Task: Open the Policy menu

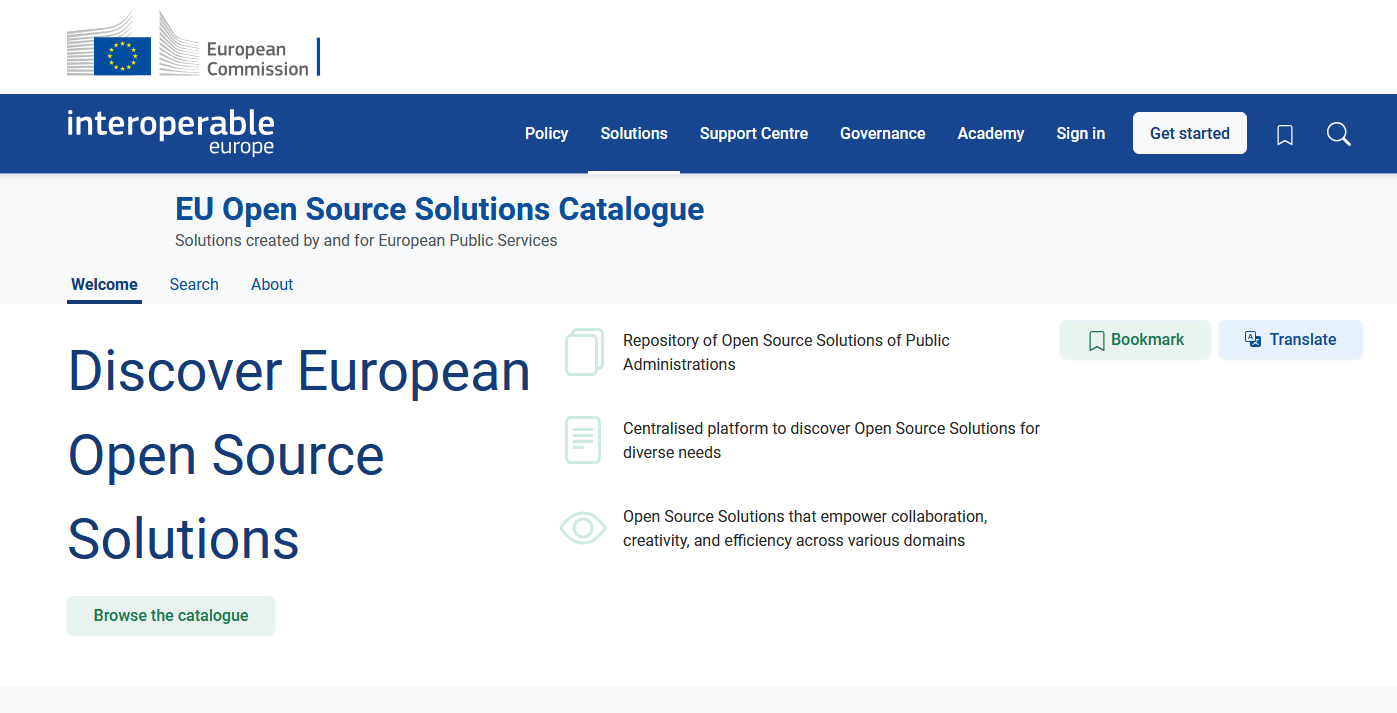Action: pyautogui.click(x=546, y=133)
